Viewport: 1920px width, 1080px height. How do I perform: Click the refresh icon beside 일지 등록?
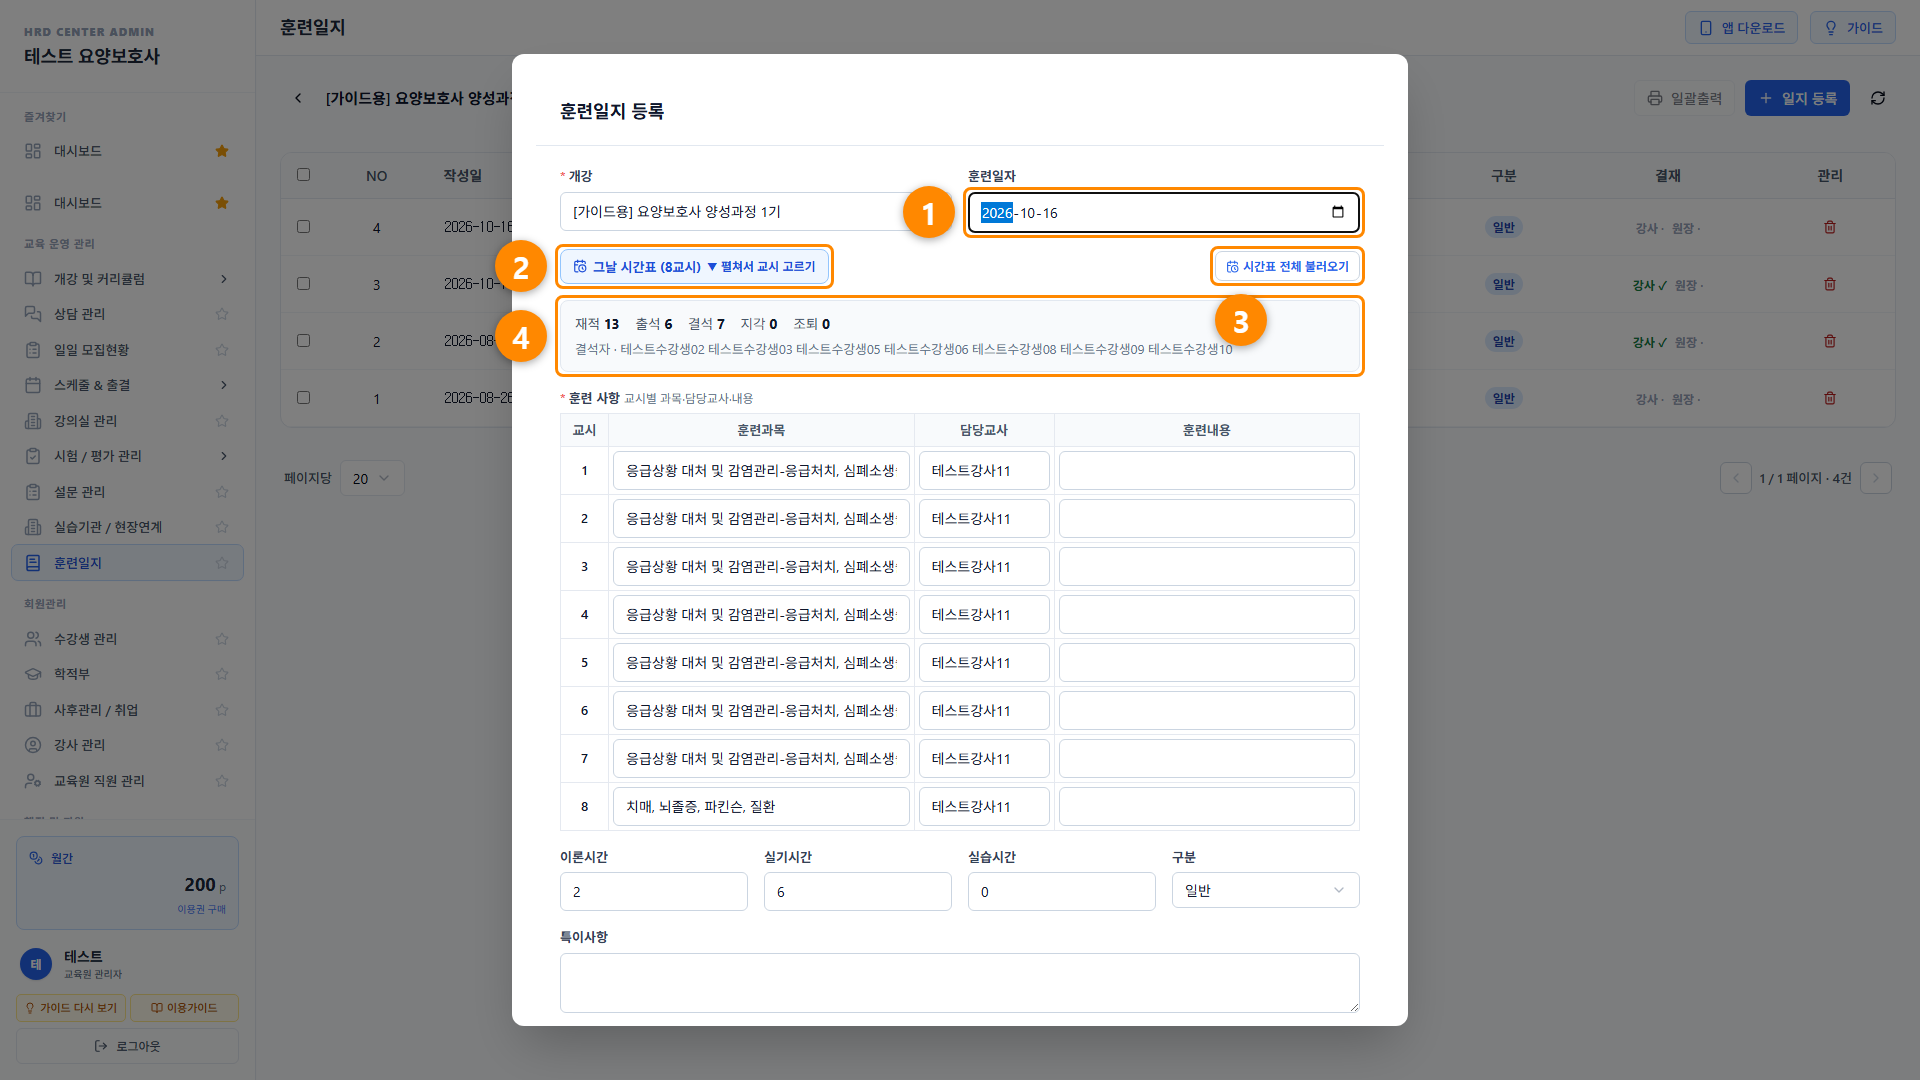(1878, 98)
